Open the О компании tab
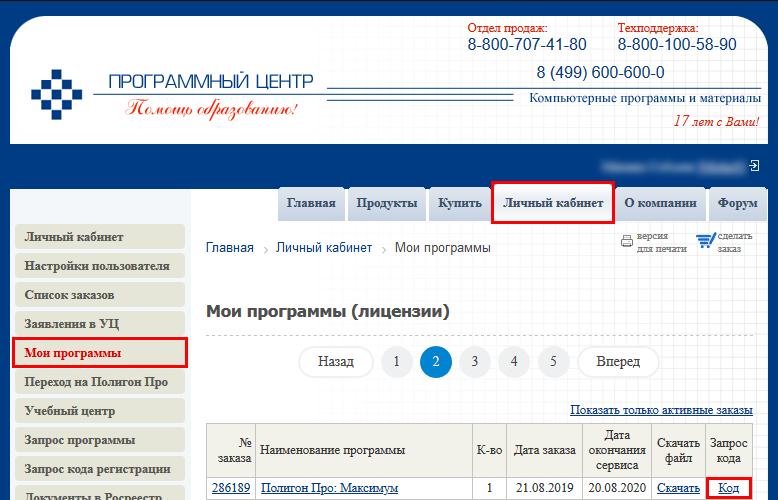 [x=660, y=203]
